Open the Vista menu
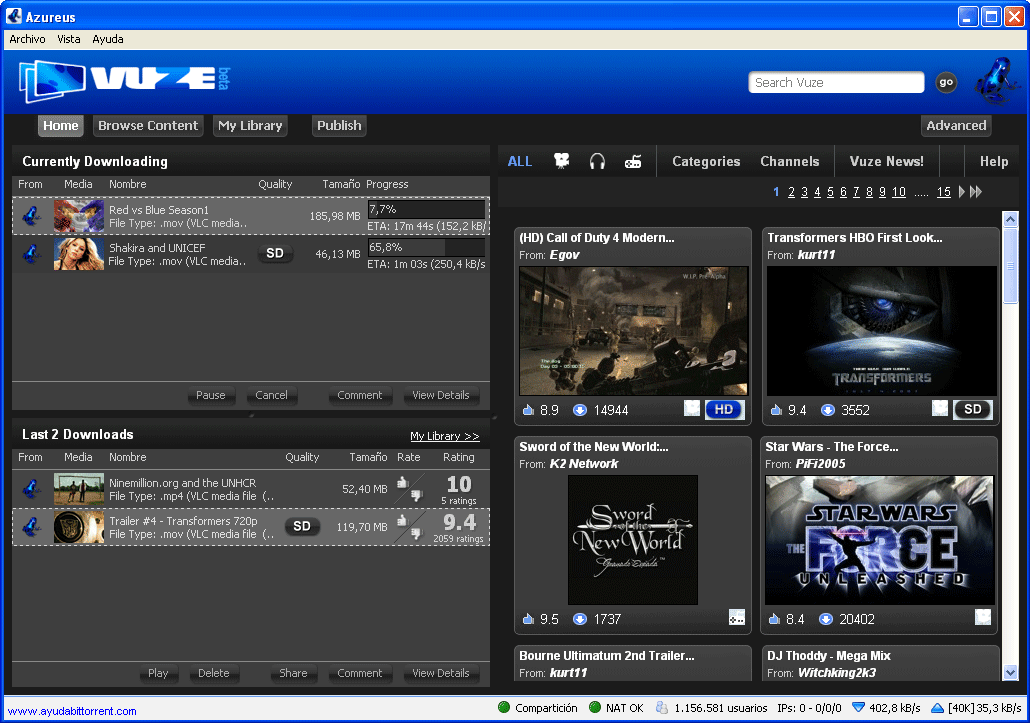 69,39
